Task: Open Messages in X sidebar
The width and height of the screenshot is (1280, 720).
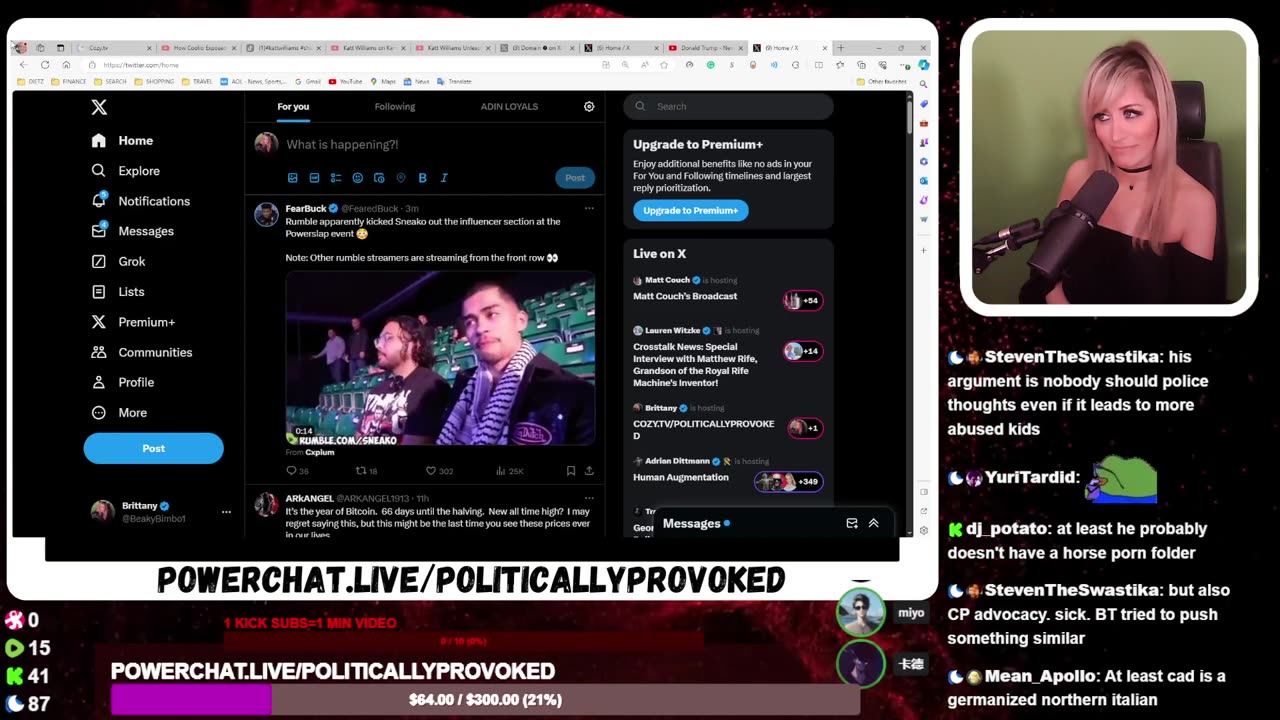Action: coord(132,231)
